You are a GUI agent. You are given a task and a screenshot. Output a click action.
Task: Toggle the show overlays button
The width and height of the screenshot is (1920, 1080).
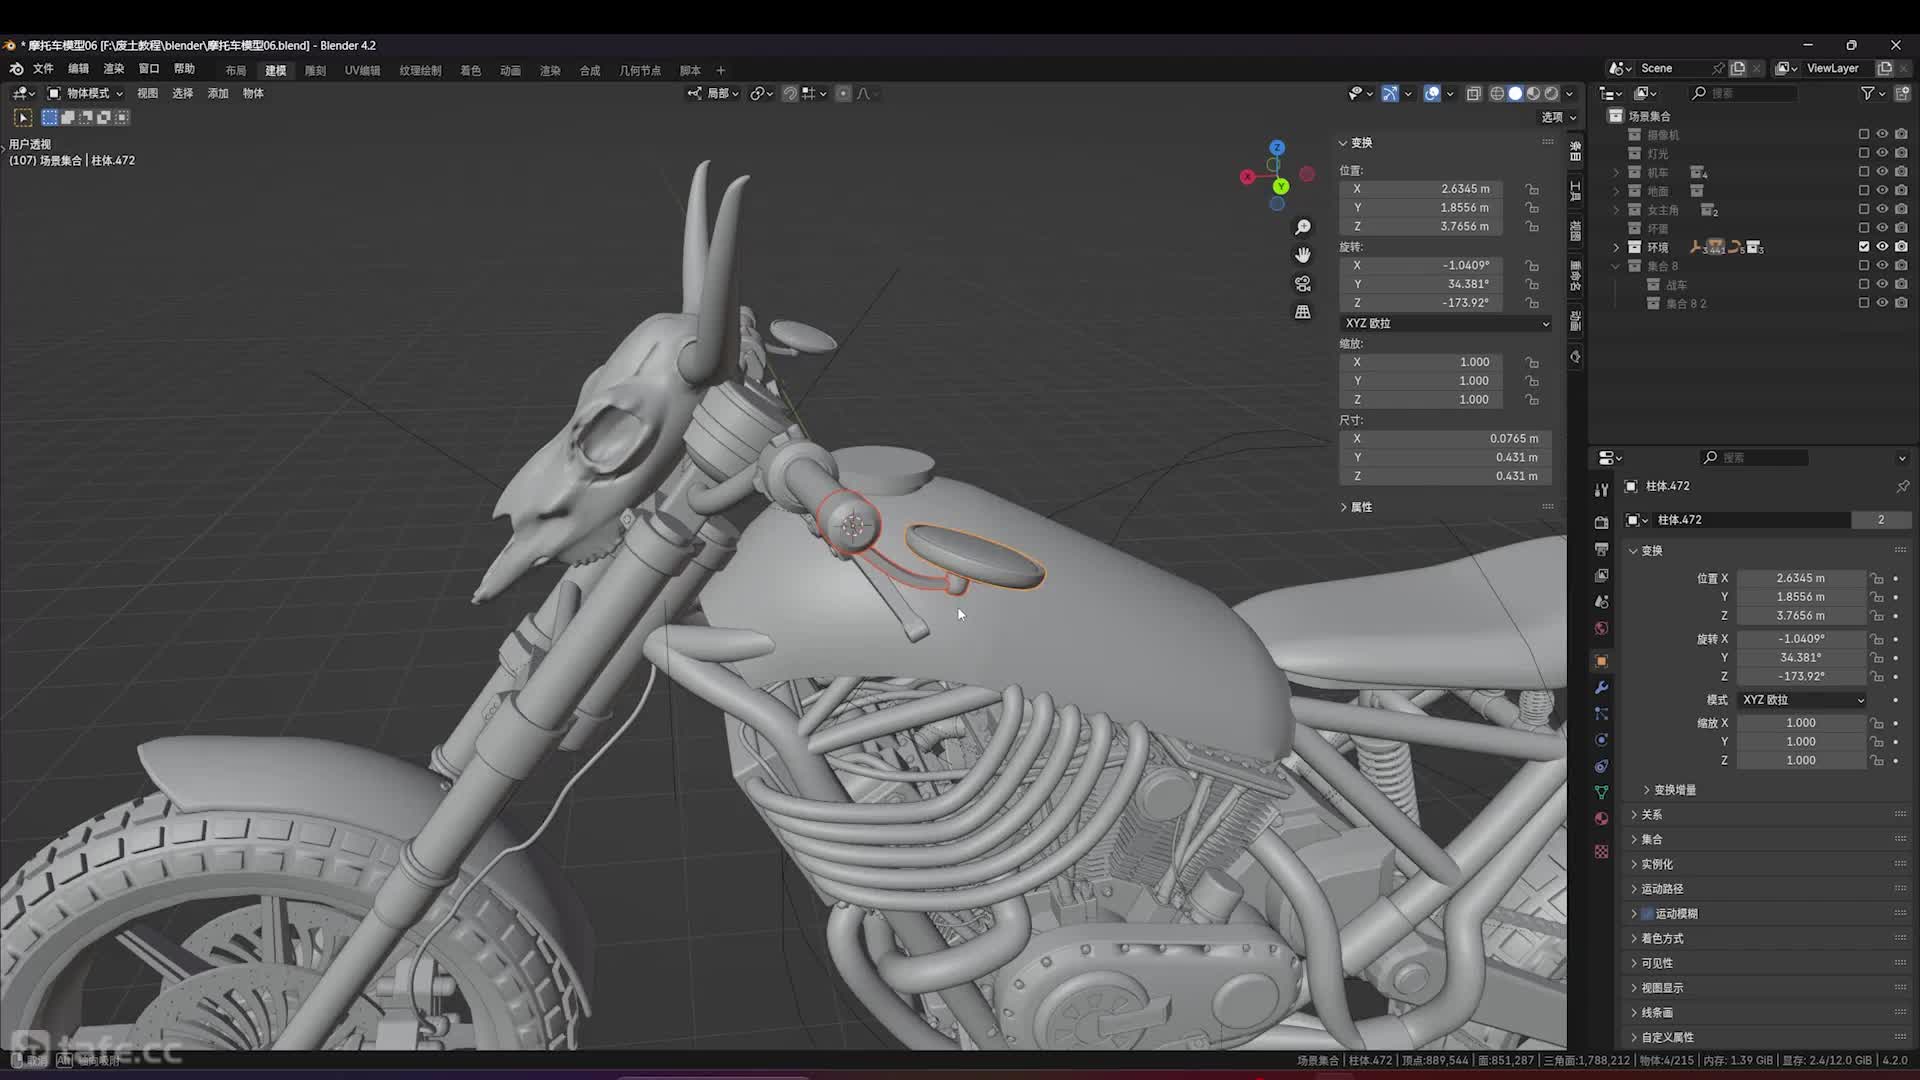click(1432, 93)
